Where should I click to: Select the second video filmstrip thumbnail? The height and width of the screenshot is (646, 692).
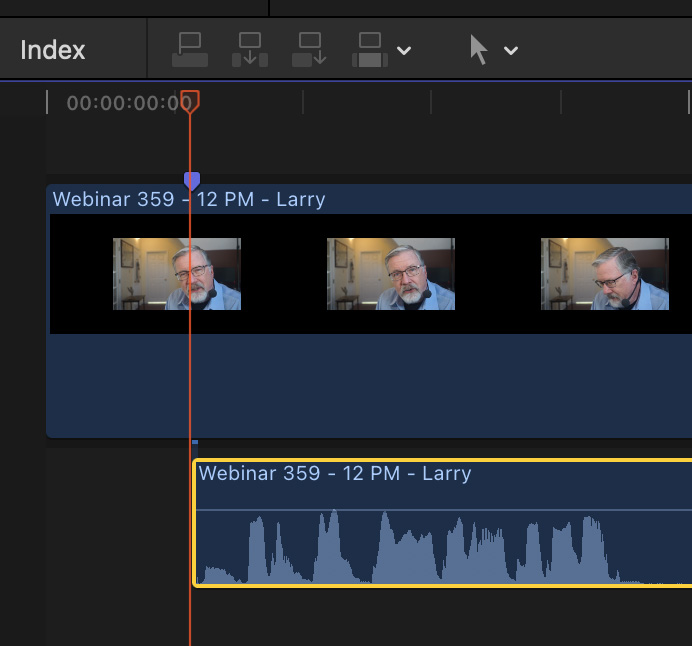390,273
